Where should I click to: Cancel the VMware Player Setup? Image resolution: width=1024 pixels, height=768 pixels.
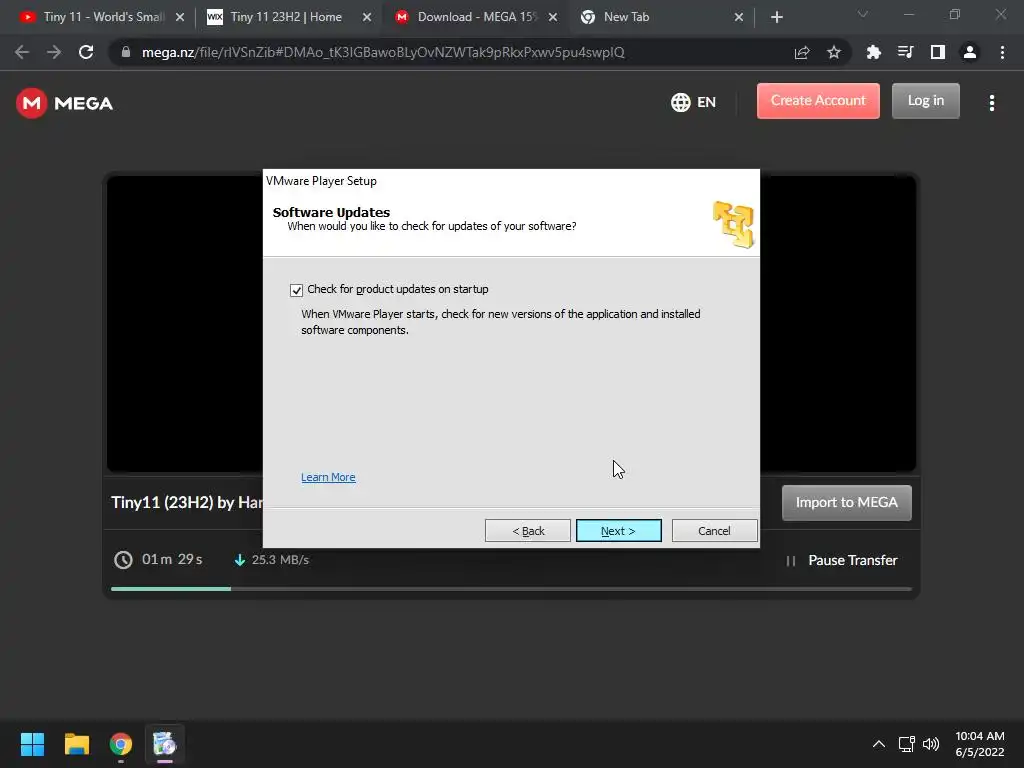tap(714, 531)
